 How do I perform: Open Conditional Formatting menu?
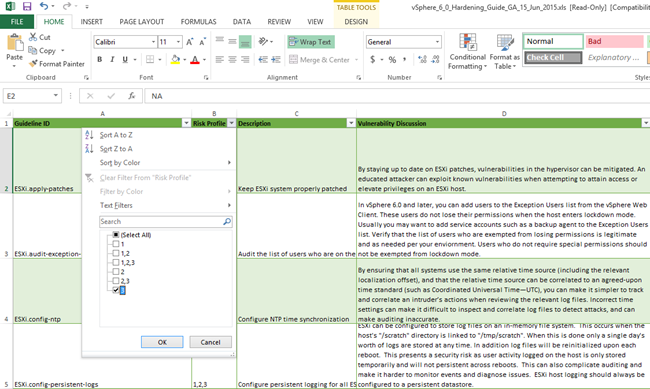coord(468,52)
